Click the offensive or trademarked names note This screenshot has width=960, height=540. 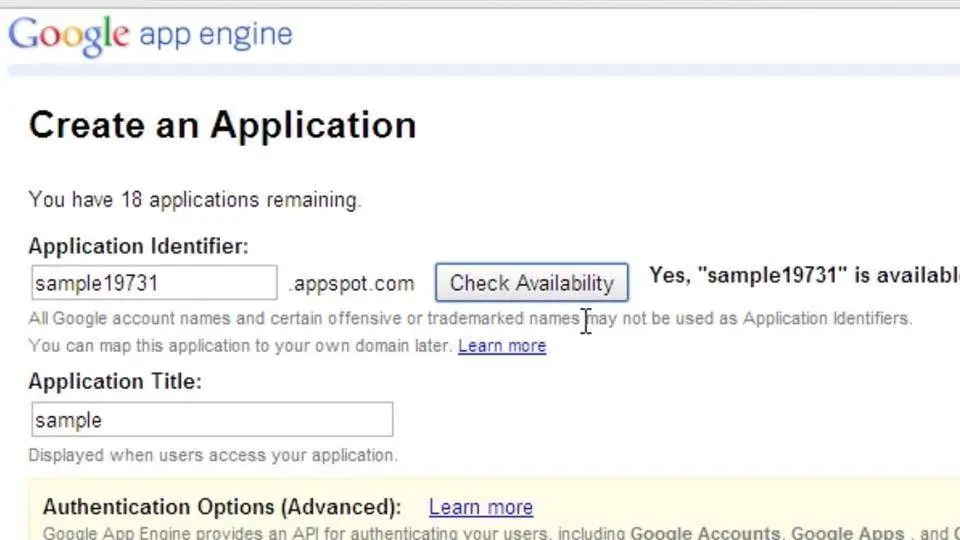click(470, 319)
